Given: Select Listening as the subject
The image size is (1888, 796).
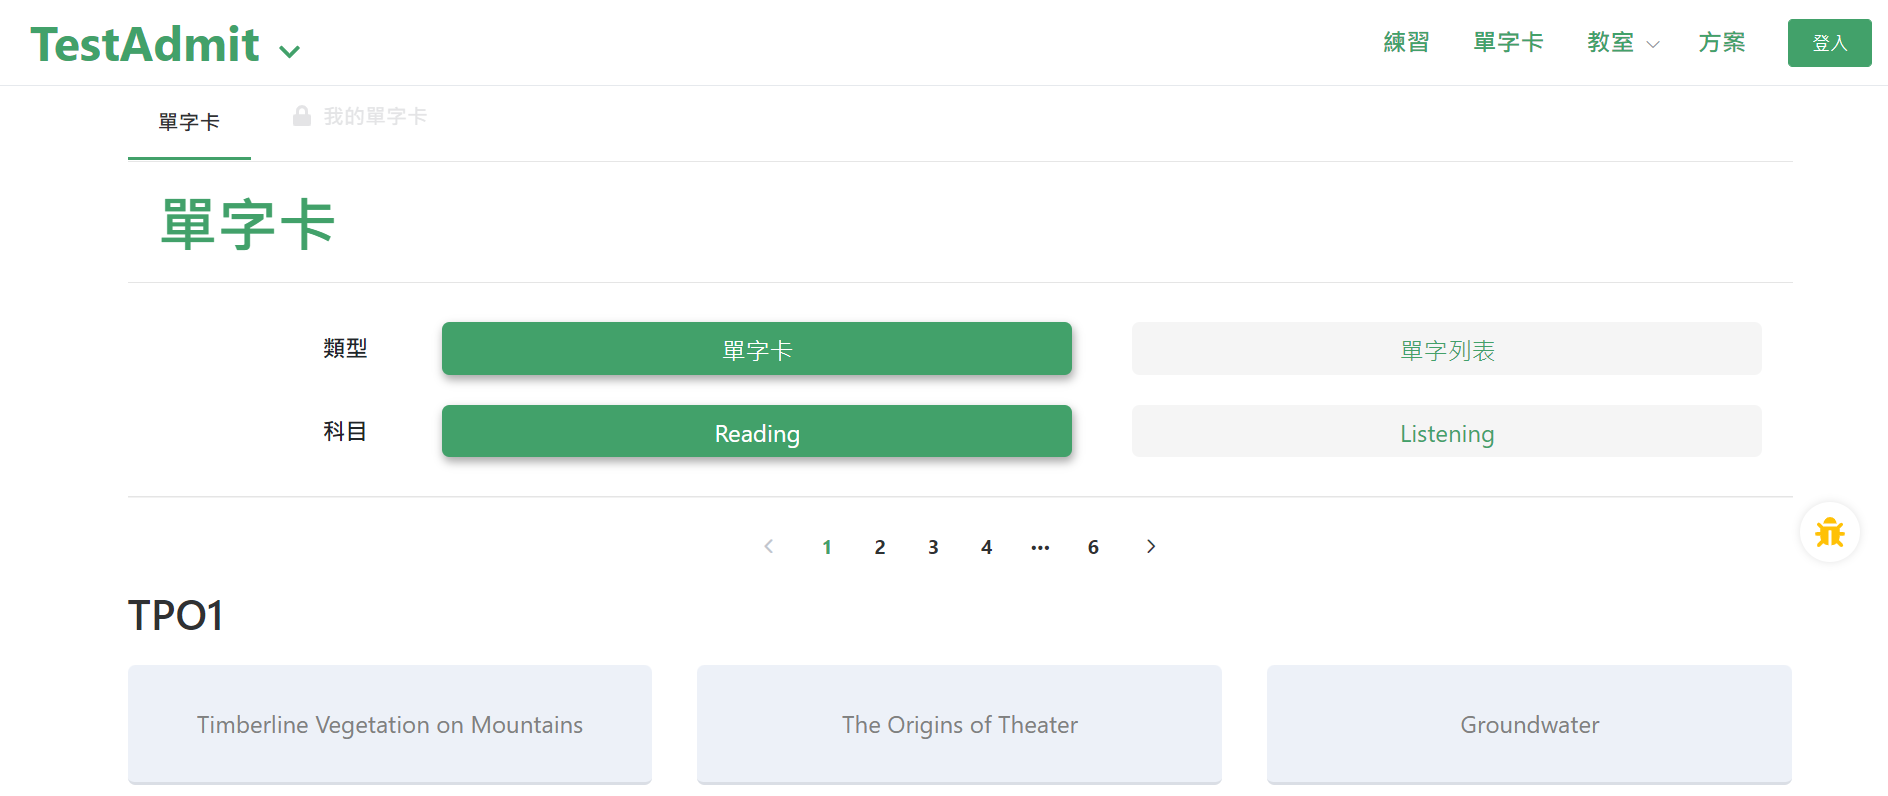Looking at the screenshot, I should pyautogui.click(x=1446, y=432).
